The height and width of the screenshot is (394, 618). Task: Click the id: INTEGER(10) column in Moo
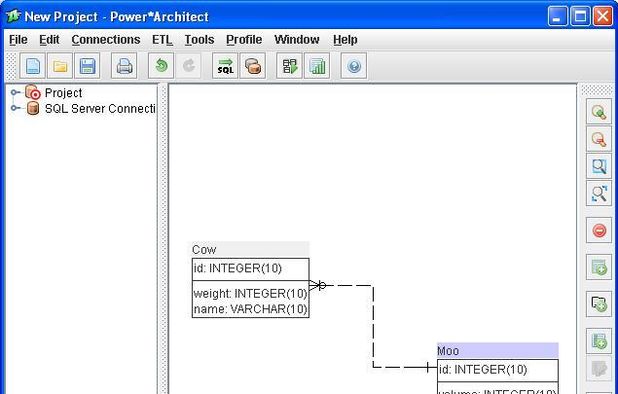tap(483, 370)
